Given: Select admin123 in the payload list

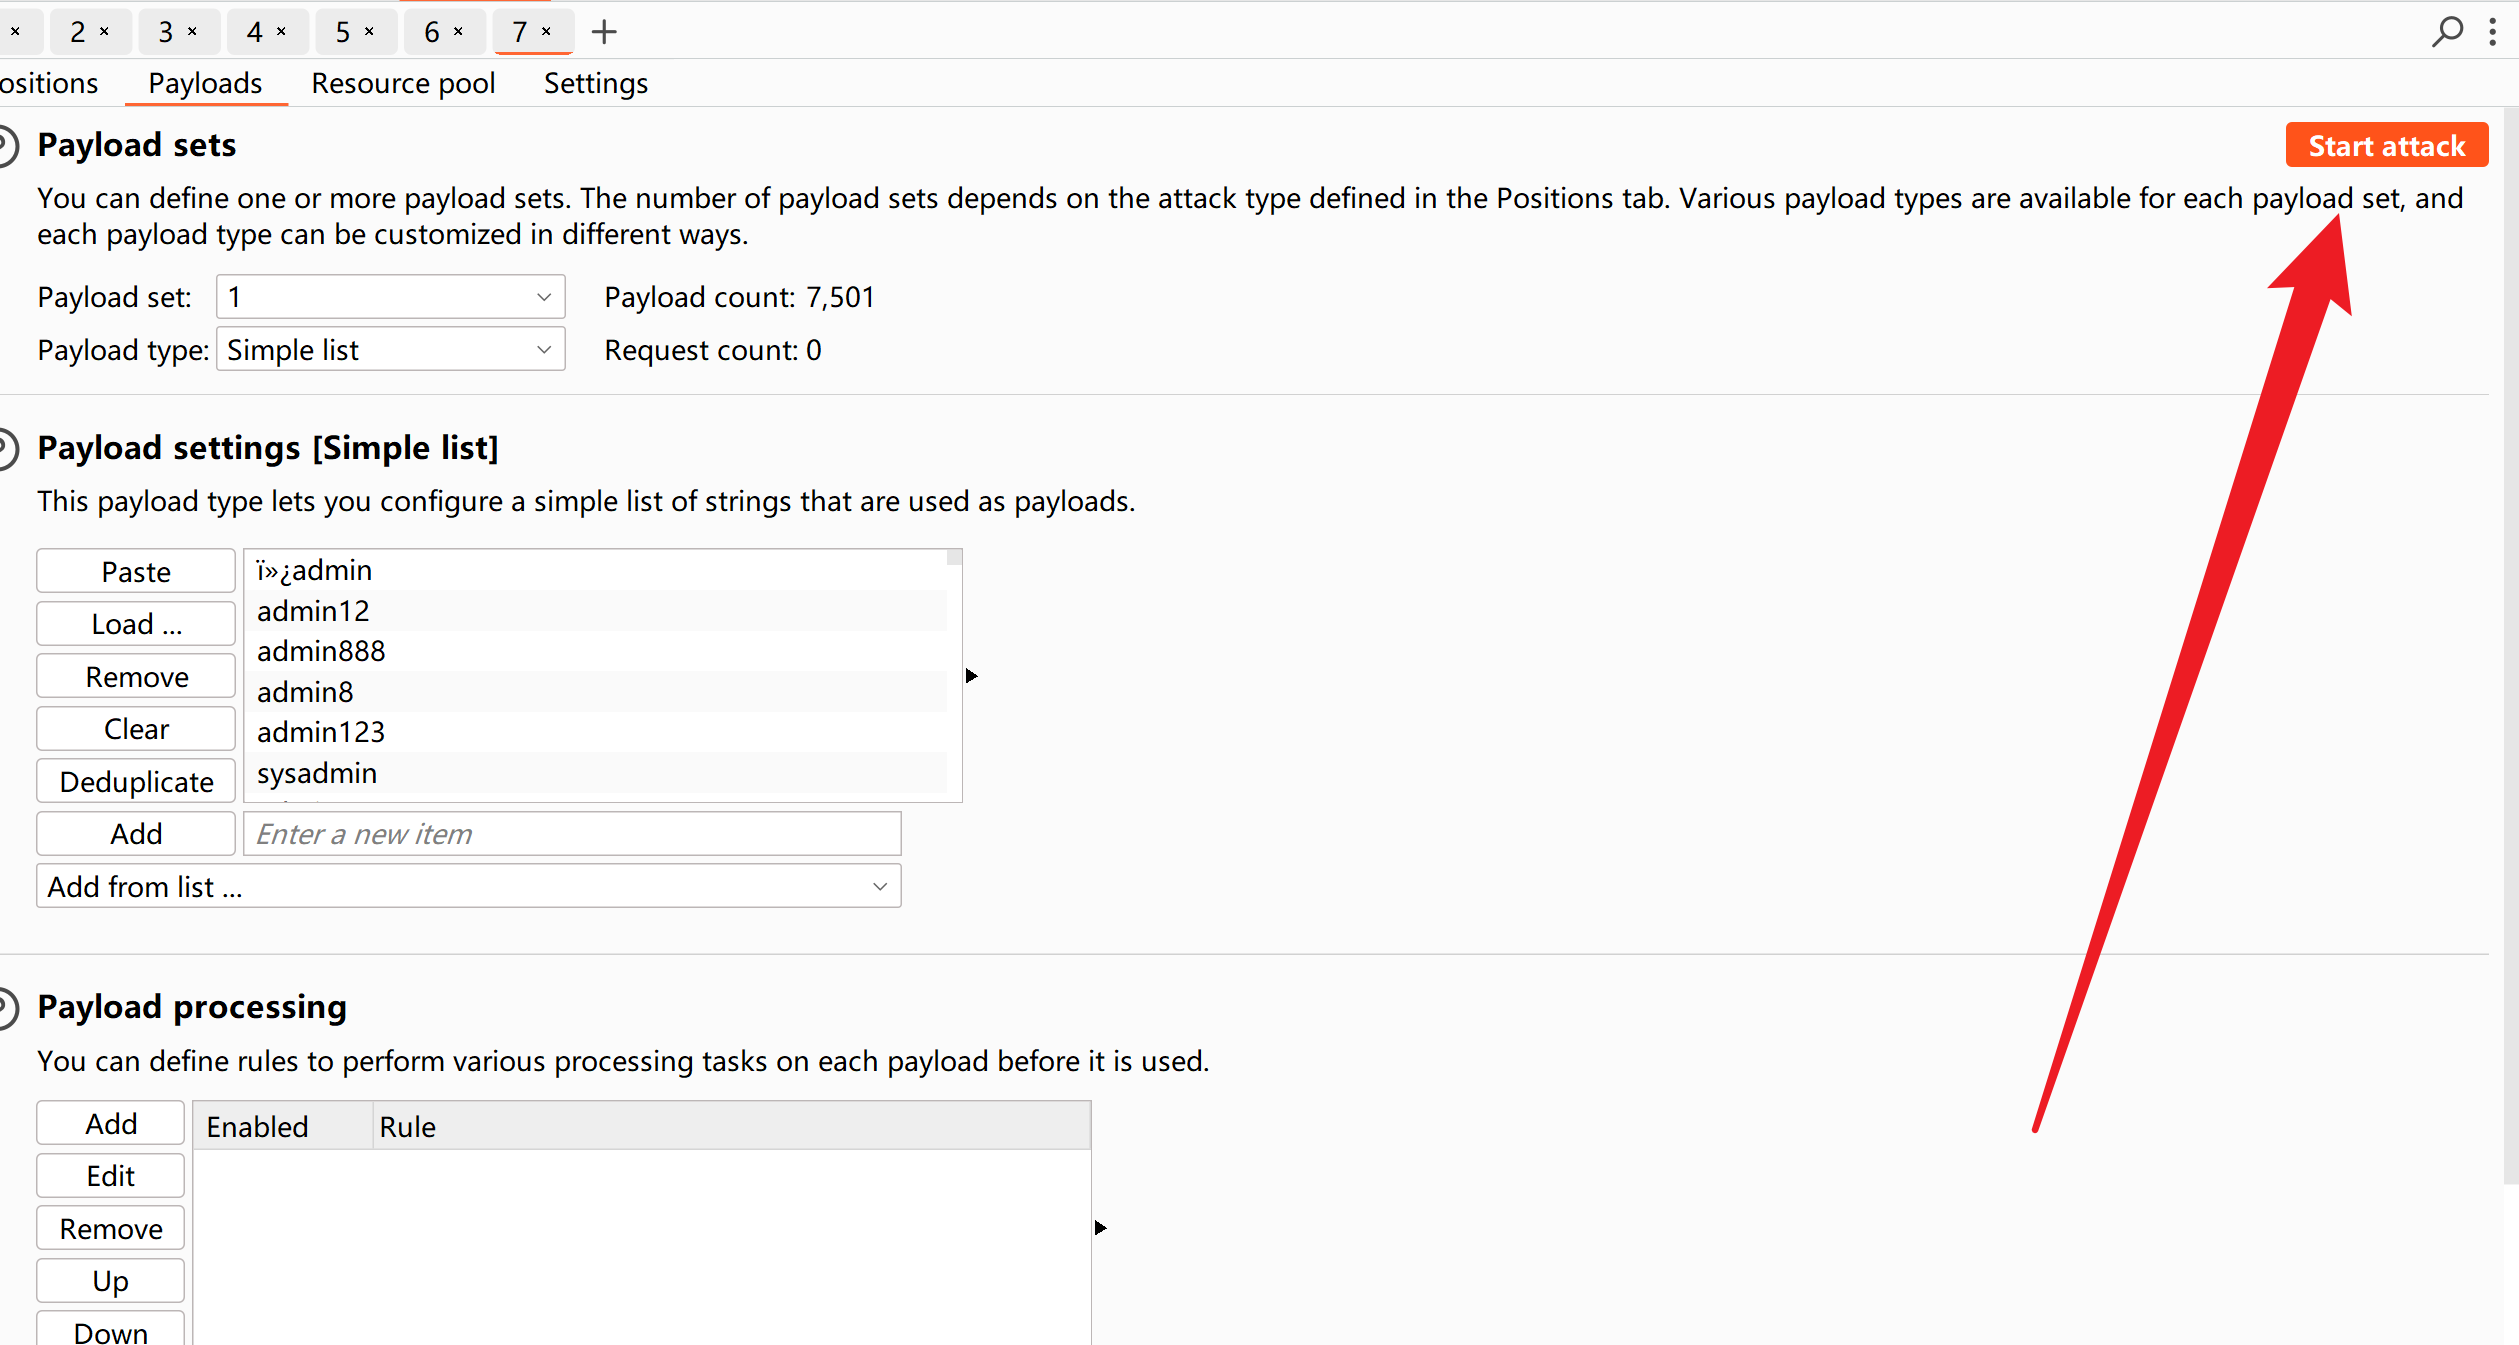Looking at the screenshot, I should click(321, 732).
